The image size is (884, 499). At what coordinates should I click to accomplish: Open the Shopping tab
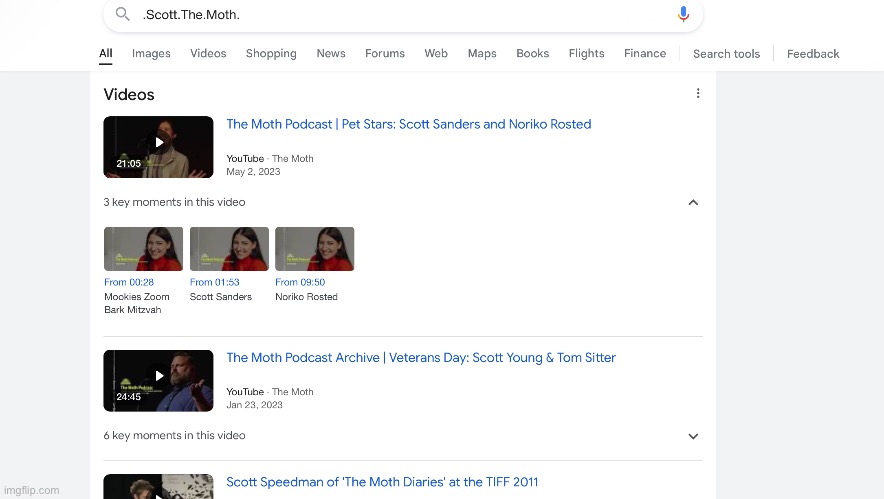(x=271, y=54)
